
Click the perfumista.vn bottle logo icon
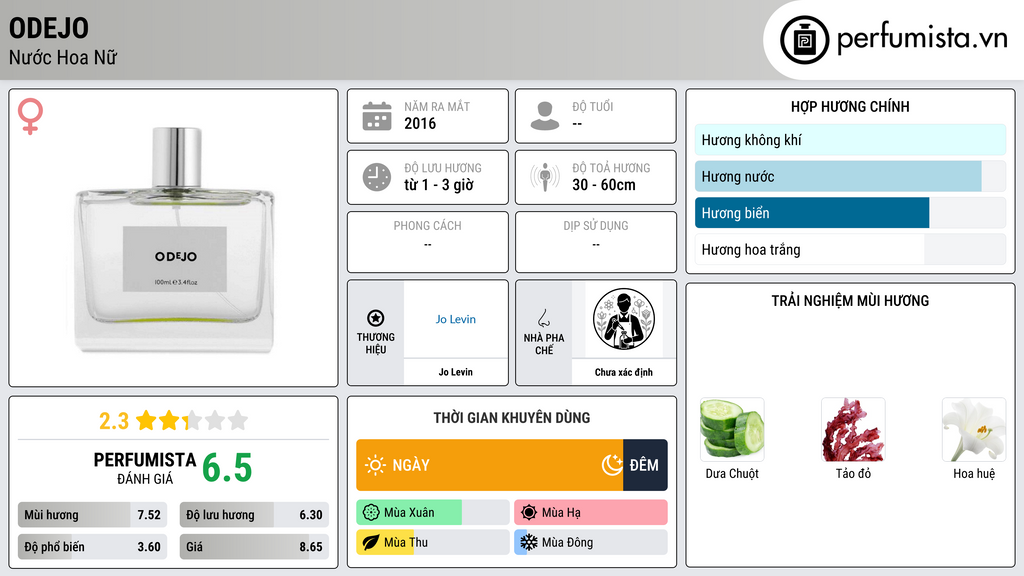pos(804,40)
